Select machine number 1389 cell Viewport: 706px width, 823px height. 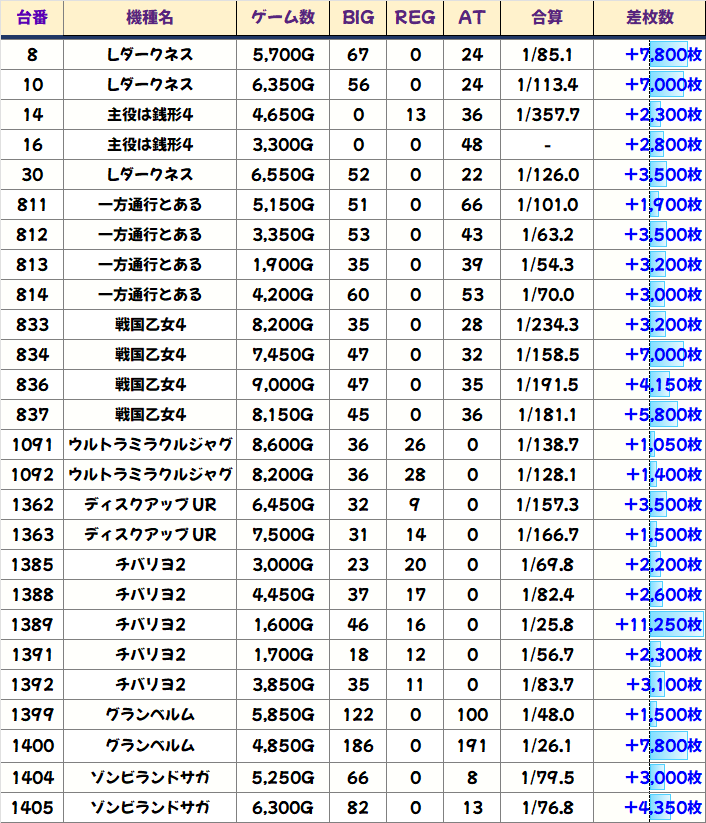pyautogui.click(x=32, y=625)
